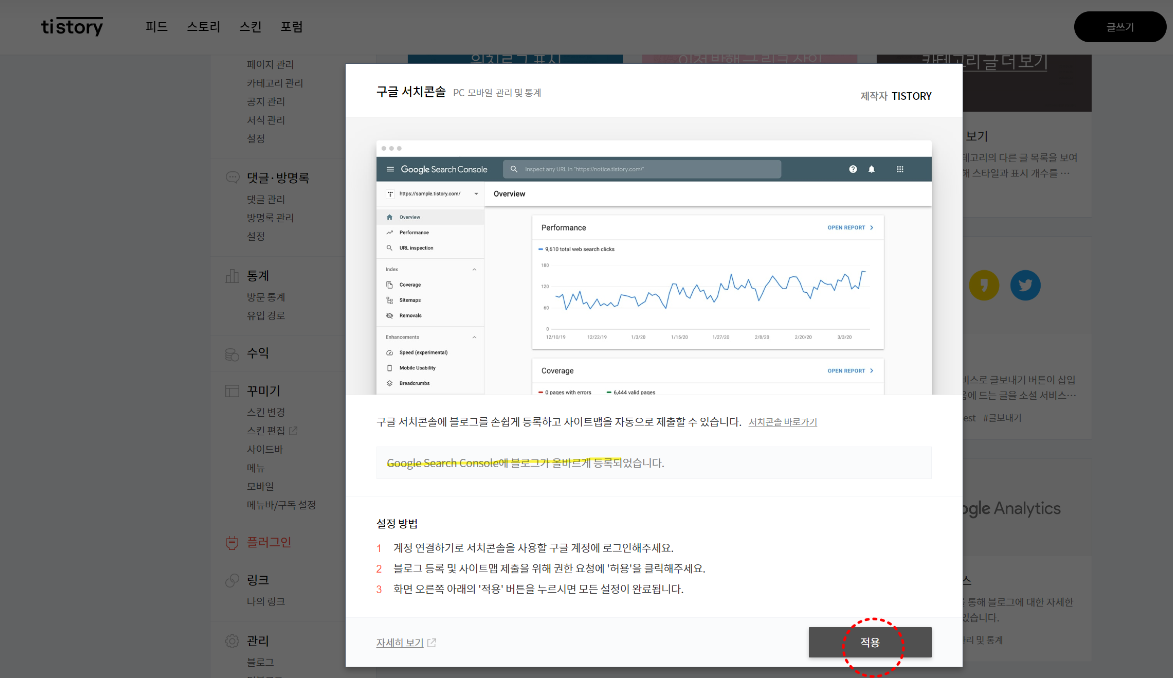Open 페이지 관리 in the sidebar
The height and width of the screenshot is (678, 1173).
[270, 64]
